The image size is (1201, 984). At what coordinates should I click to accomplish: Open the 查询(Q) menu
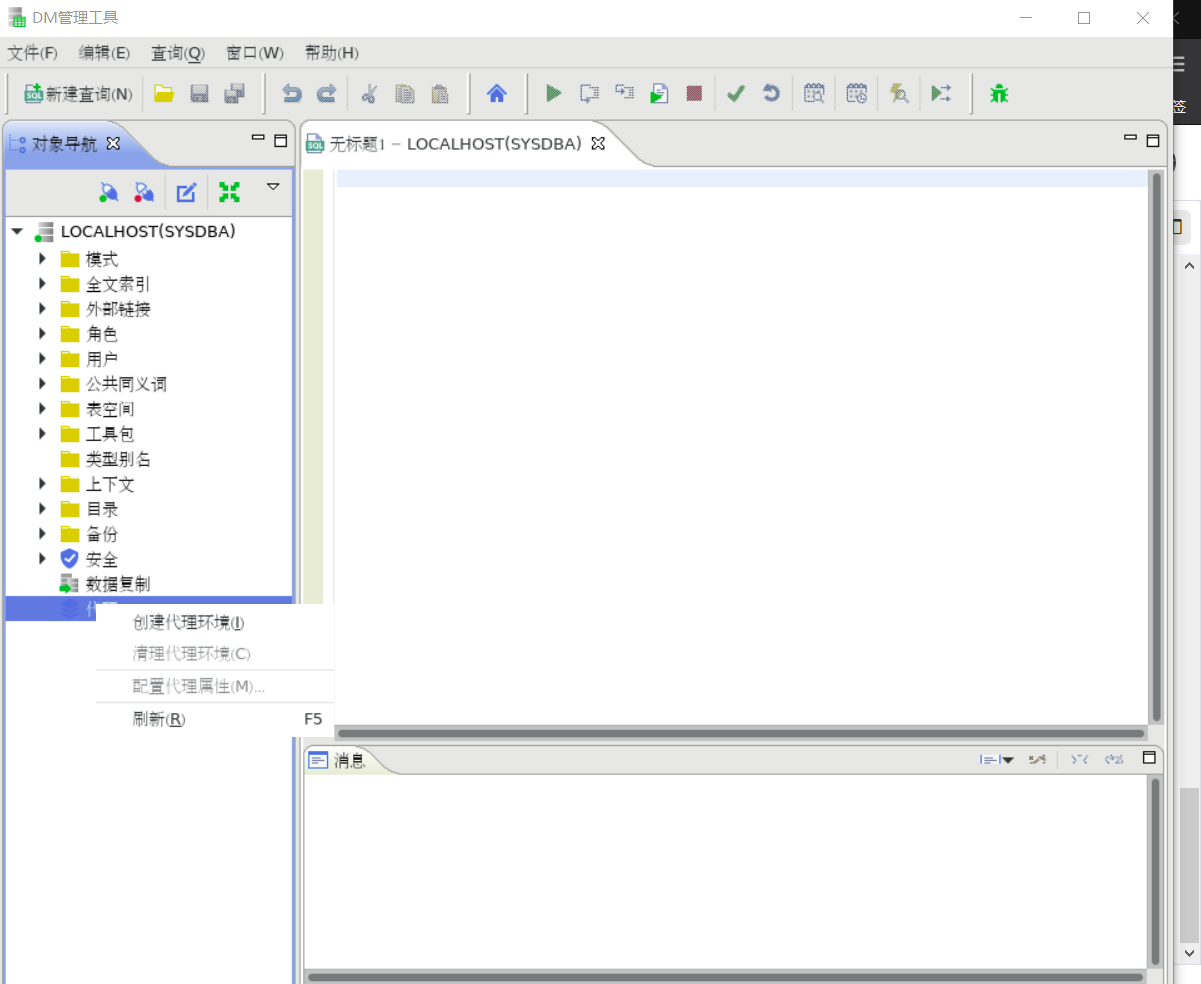coord(177,53)
